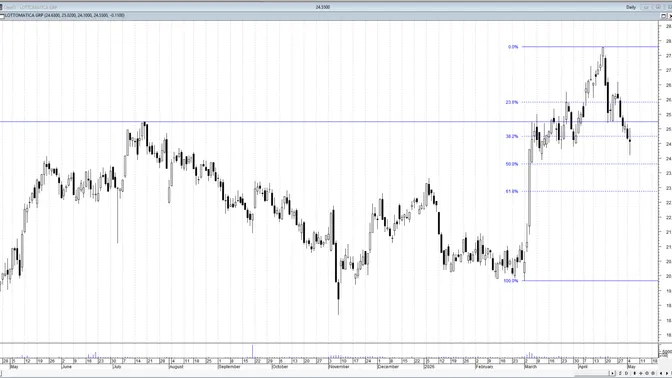Click the LOTTOMATICA GRP price header text
The width and height of the screenshot is (672, 378).
coord(65,15)
